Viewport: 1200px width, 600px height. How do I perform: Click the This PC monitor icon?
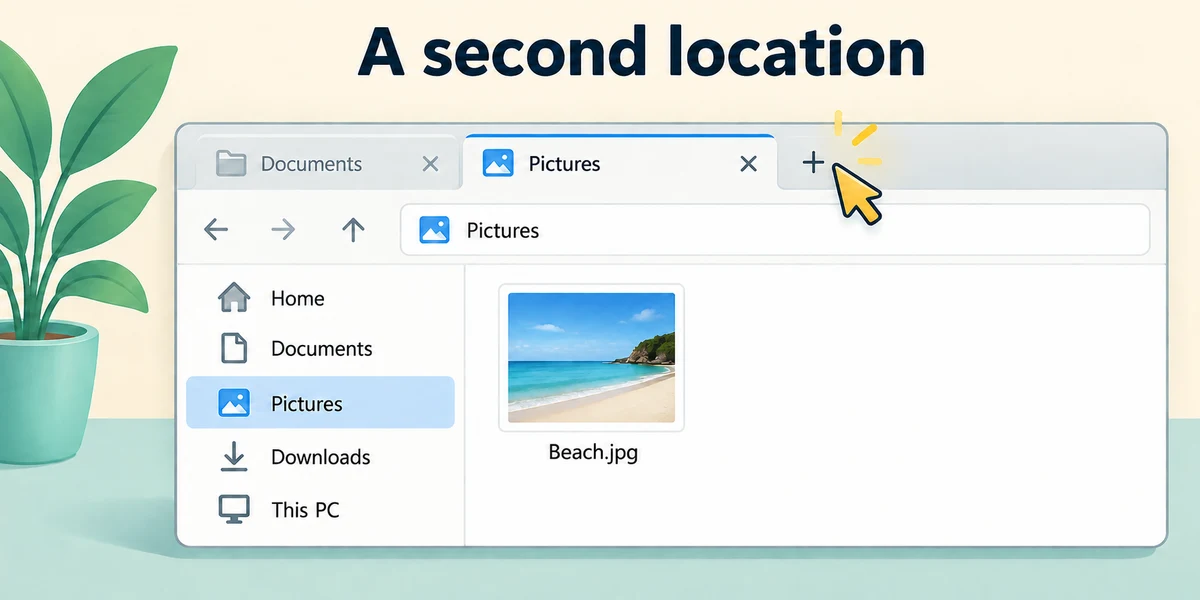(234, 510)
